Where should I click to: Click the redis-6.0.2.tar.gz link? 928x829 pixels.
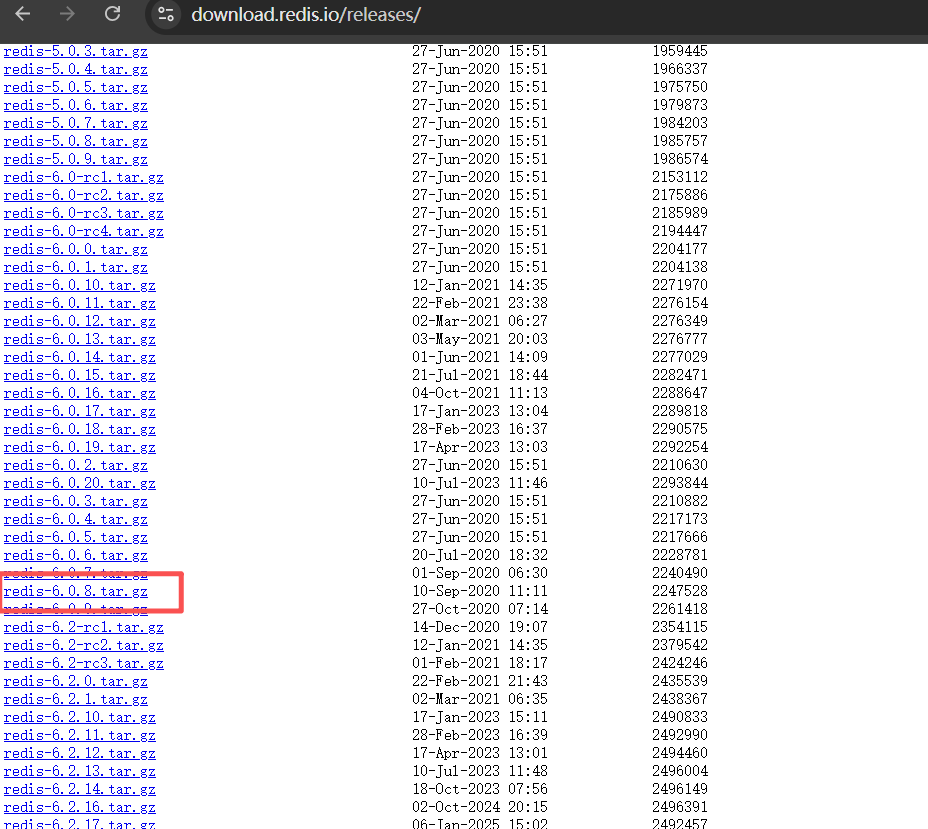(76, 466)
